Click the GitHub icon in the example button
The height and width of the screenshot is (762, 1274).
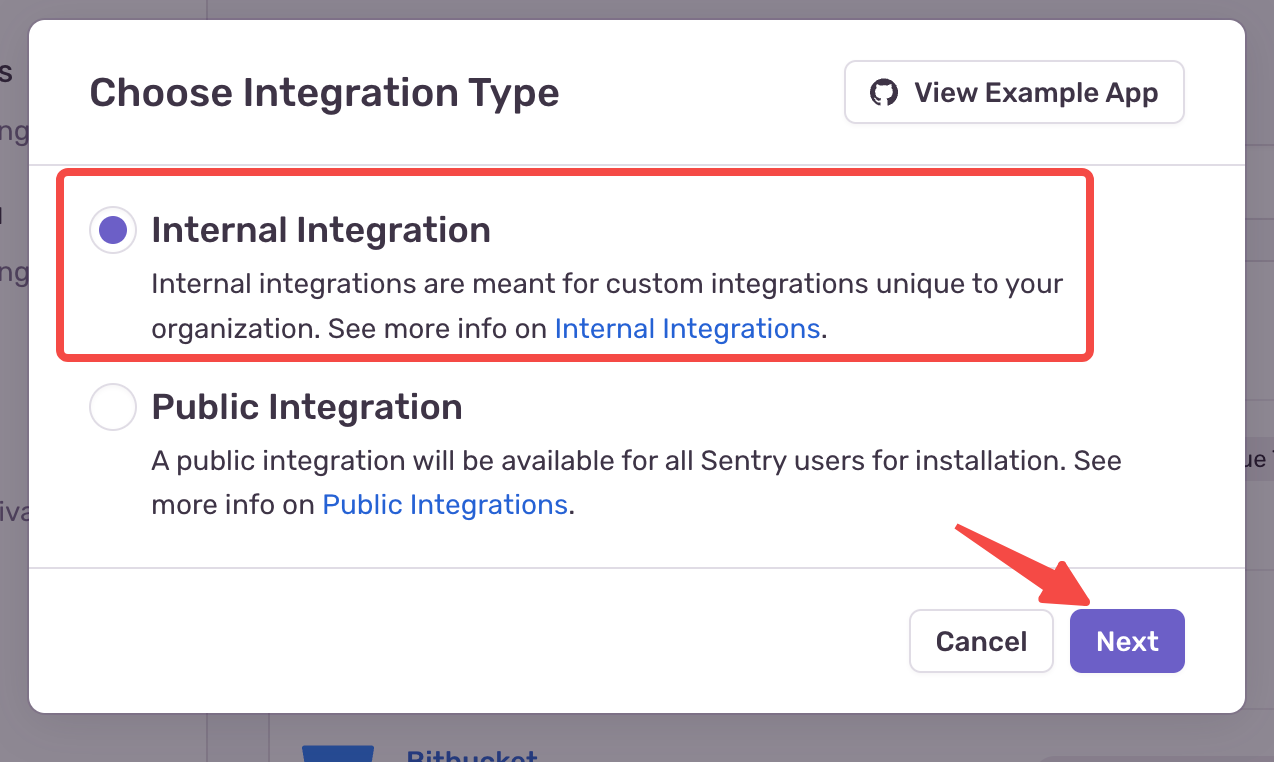click(x=883, y=93)
